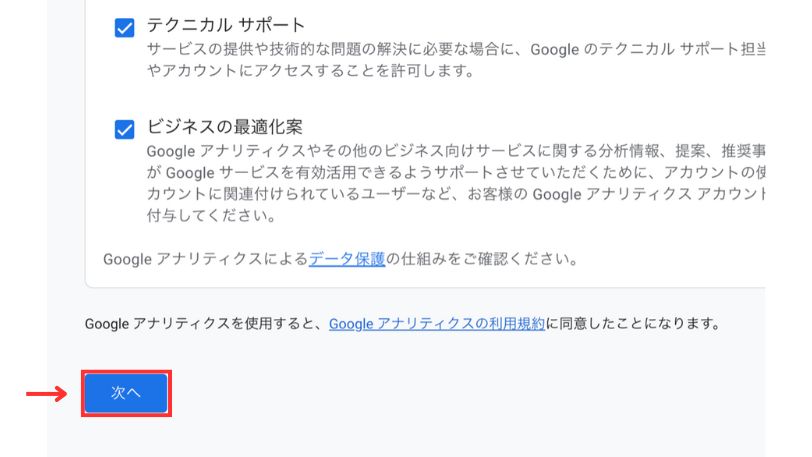Uncheck the テクニカル サポート checkbox
This screenshot has width=812, height=457.
pos(125,27)
